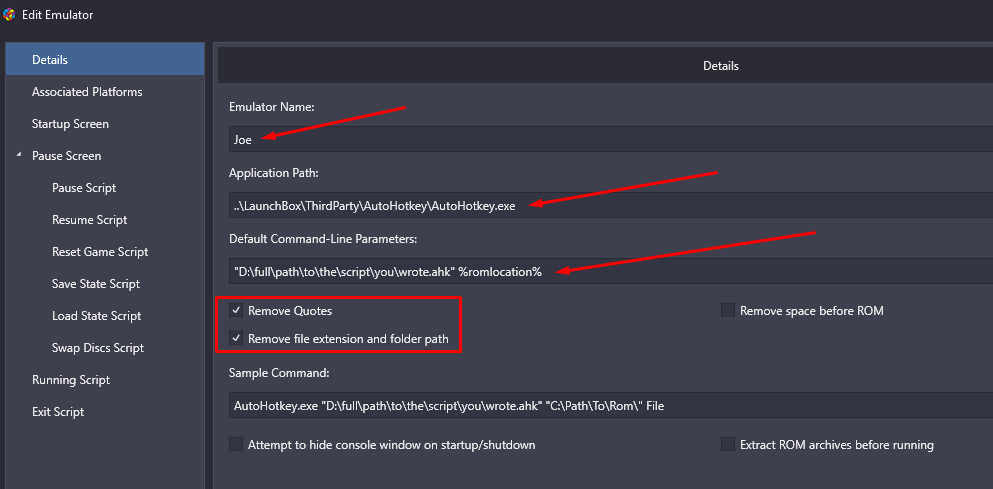The height and width of the screenshot is (489, 993).
Task: Uncheck the Remove Quotes checkbox
Action: [236, 310]
